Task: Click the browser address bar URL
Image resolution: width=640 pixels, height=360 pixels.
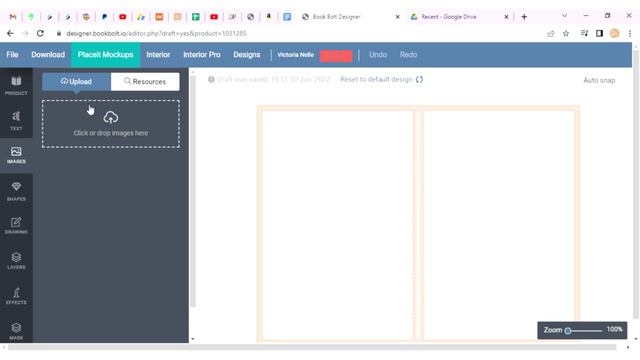Action: click(156, 33)
